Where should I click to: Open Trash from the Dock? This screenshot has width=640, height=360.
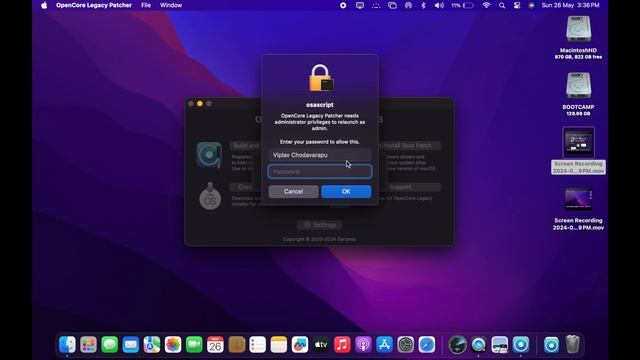[x=573, y=344]
